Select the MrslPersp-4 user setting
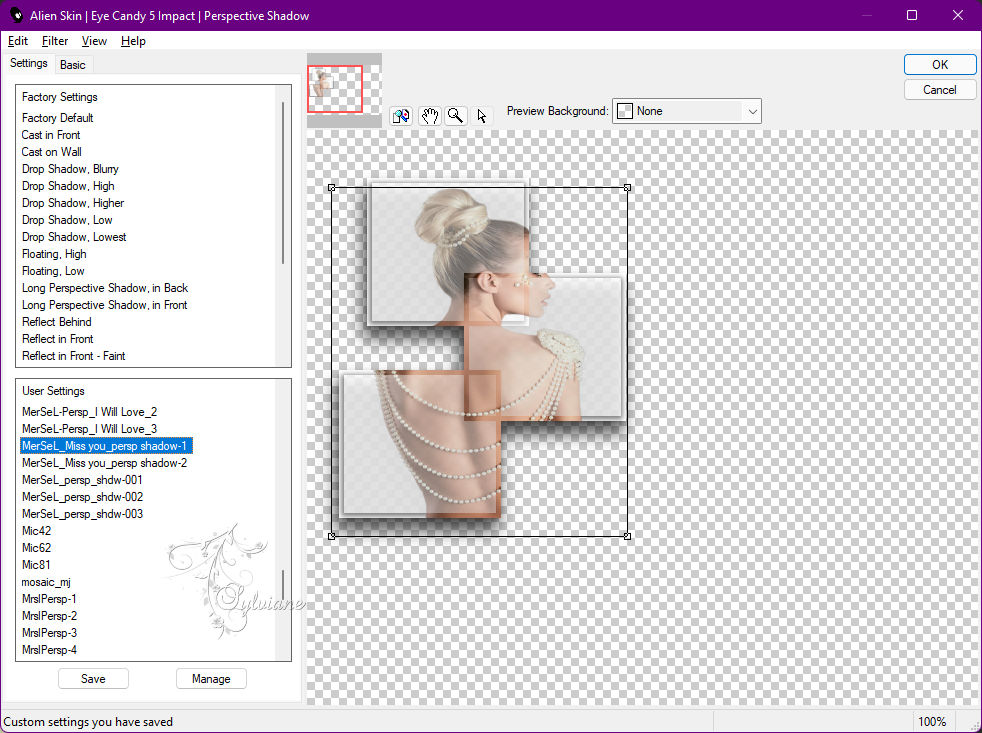Viewport: 982px width, 733px height. (x=49, y=650)
